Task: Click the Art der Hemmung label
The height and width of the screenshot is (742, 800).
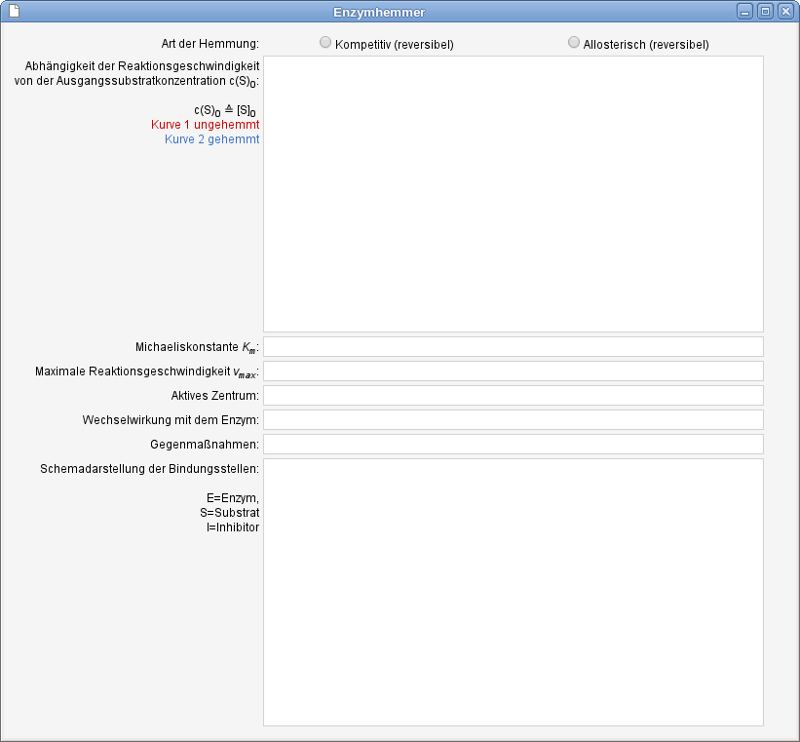Action: pos(210,44)
